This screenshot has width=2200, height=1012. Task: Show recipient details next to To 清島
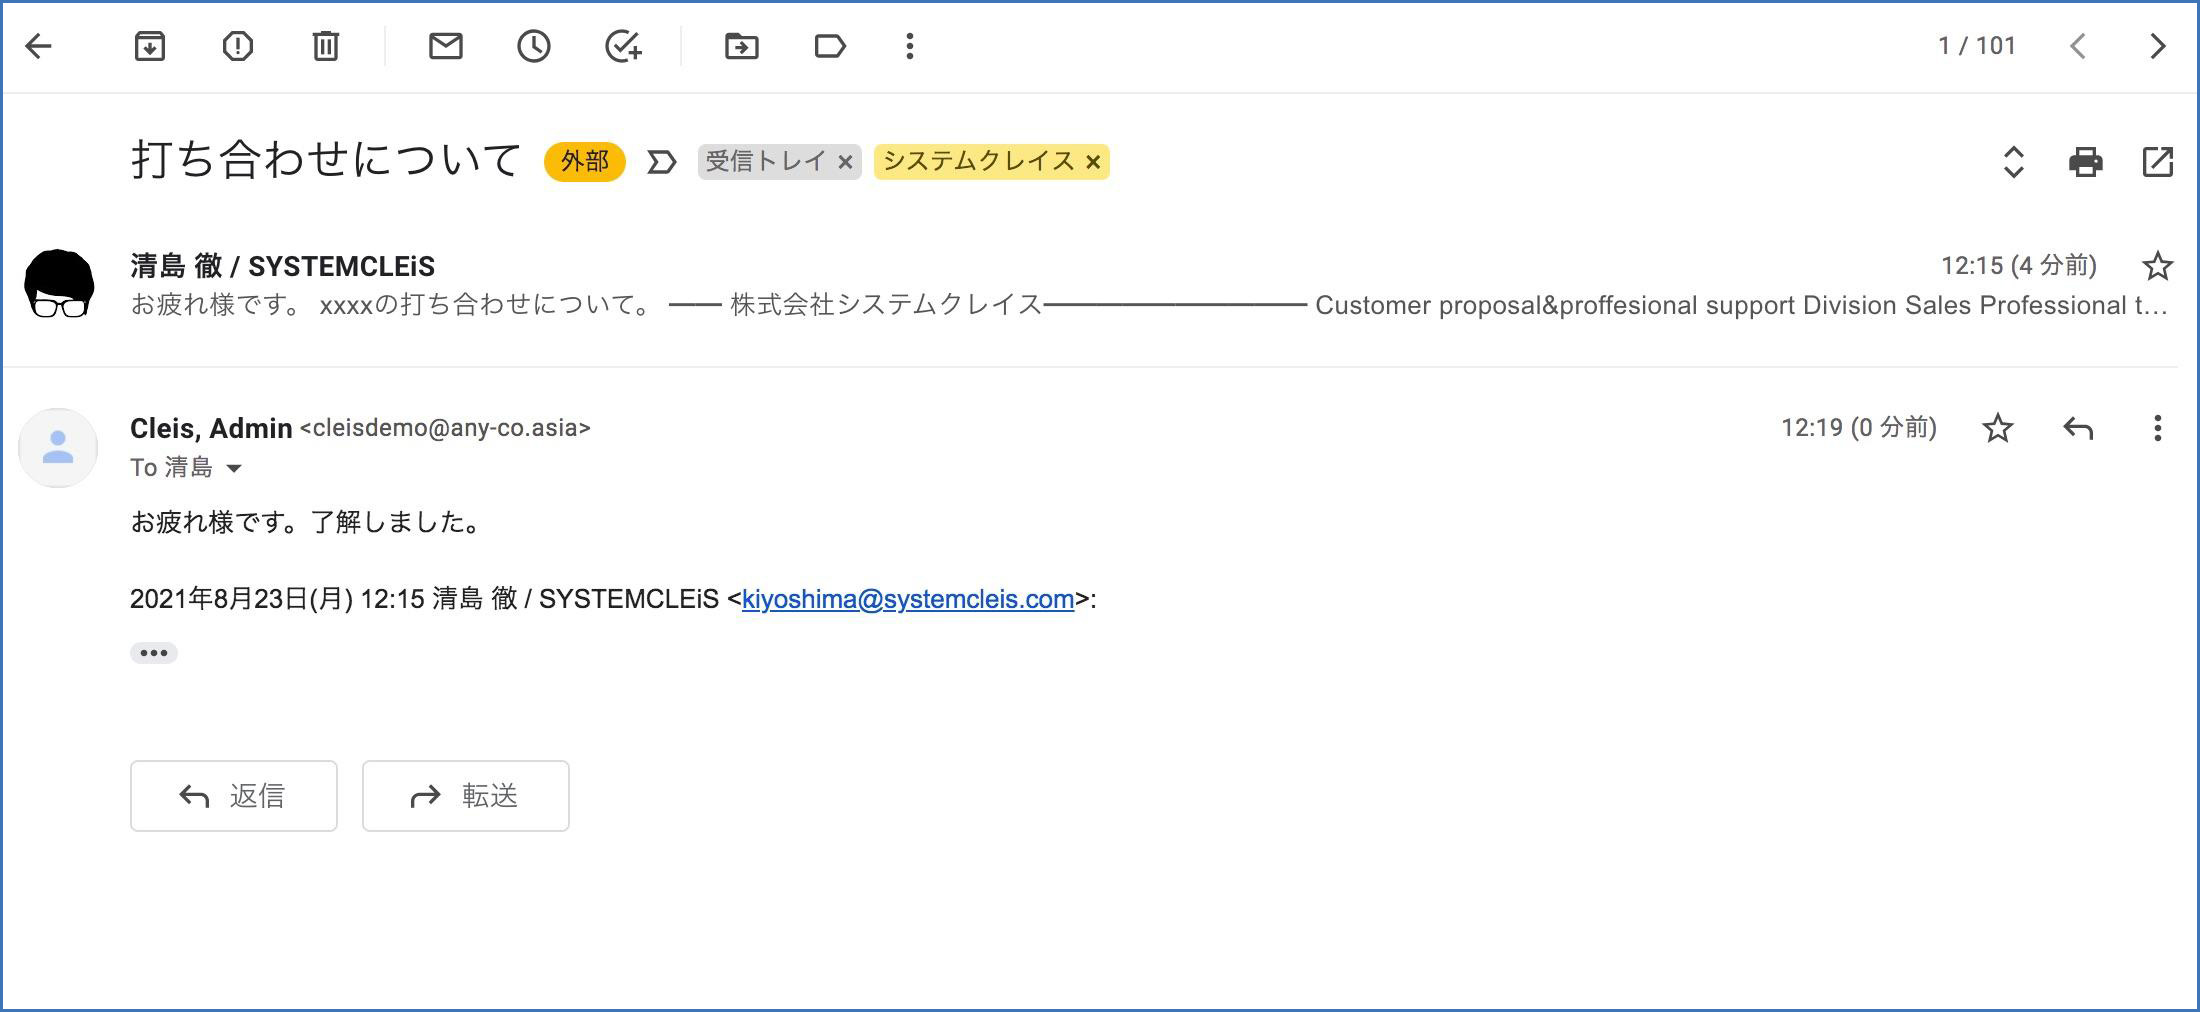(x=234, y=468)
